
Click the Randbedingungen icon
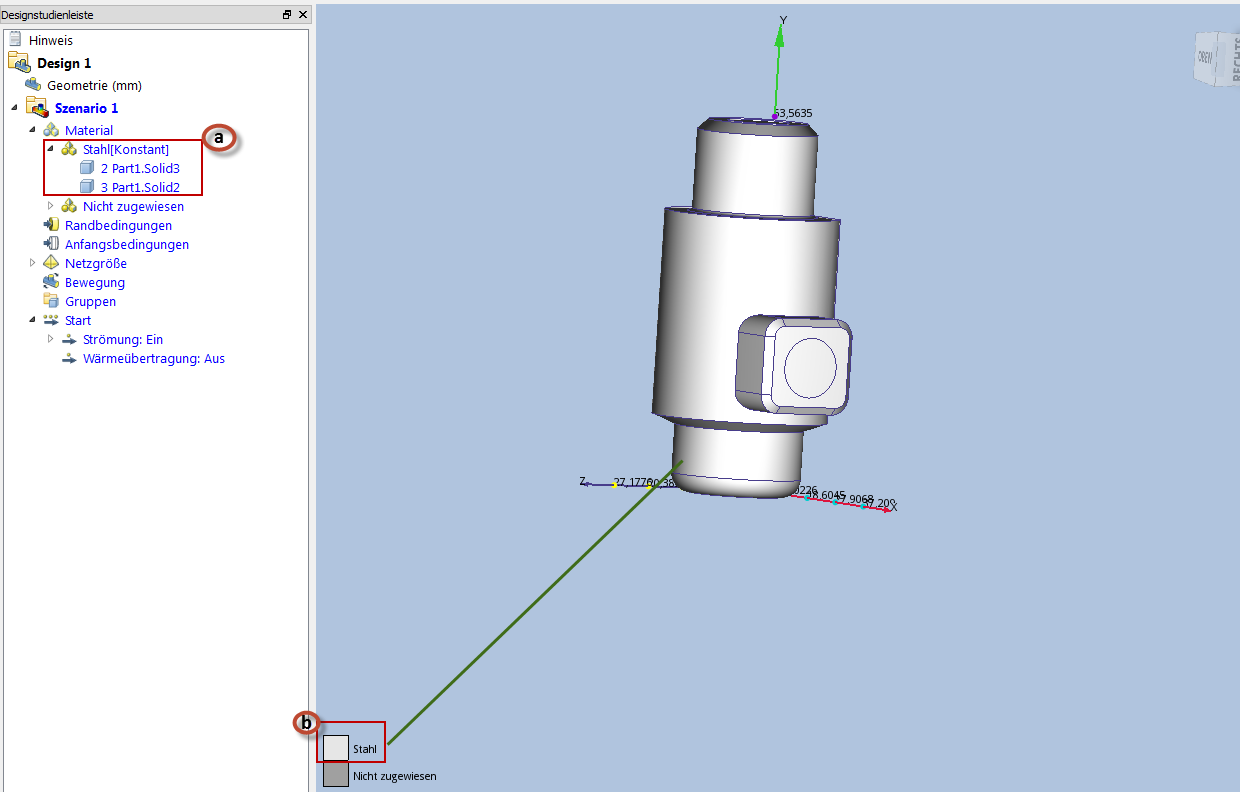coord(51,225)
